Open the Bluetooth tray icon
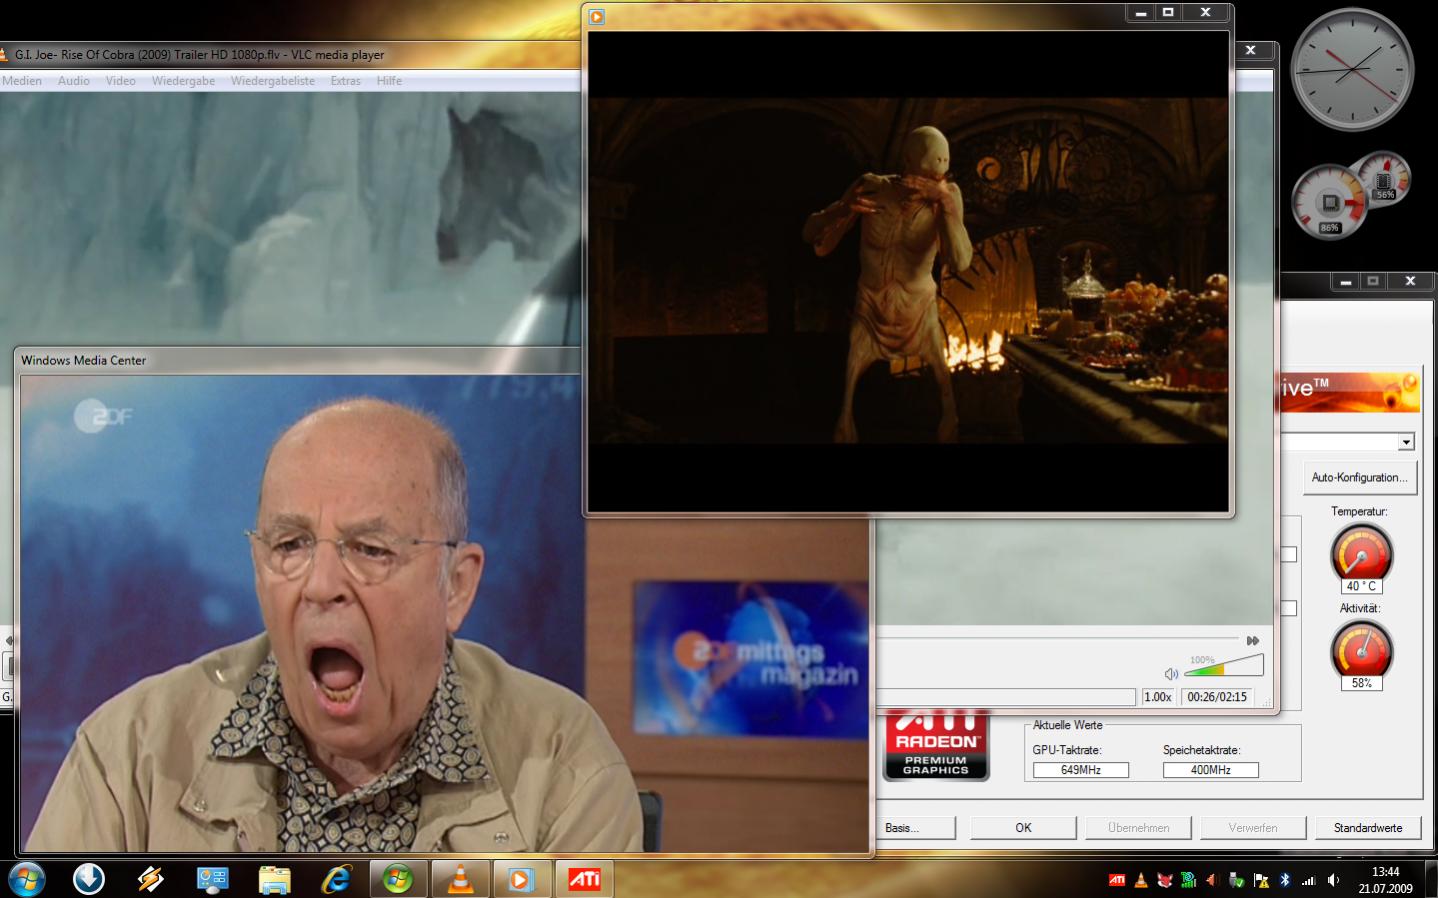 tap(1285, 880)
